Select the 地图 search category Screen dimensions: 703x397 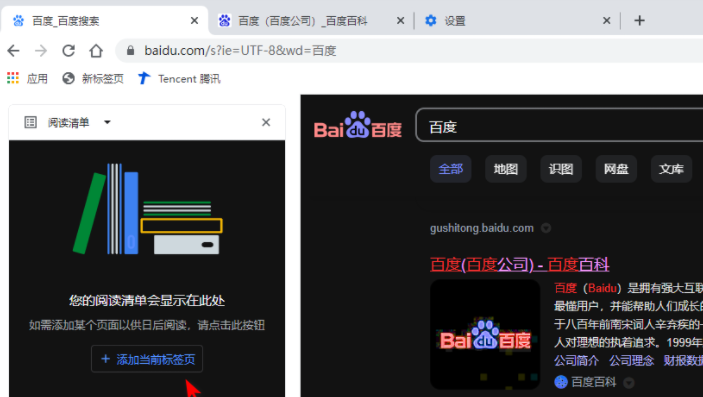506,169
